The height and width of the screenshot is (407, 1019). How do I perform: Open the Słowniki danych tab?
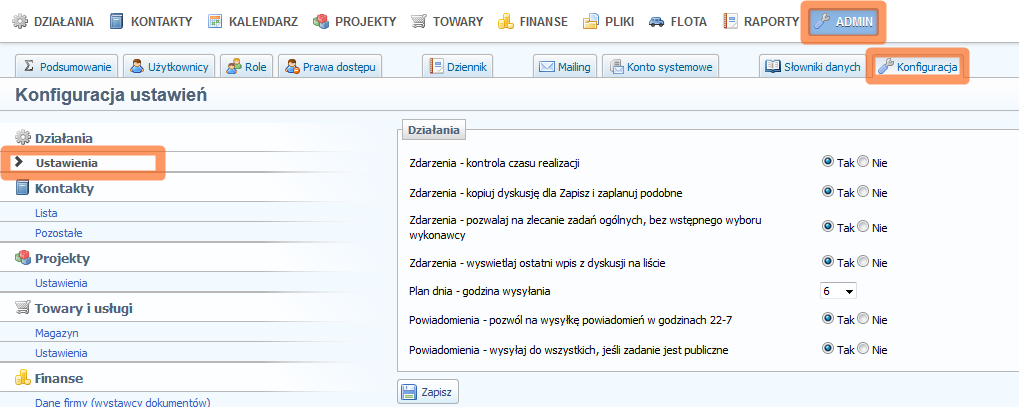812,67
